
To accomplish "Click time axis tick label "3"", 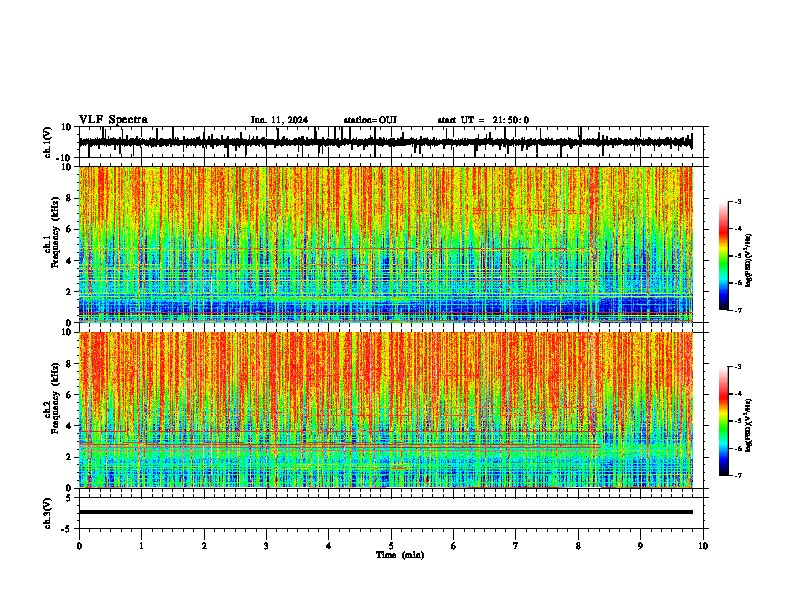I will (266, 546).
